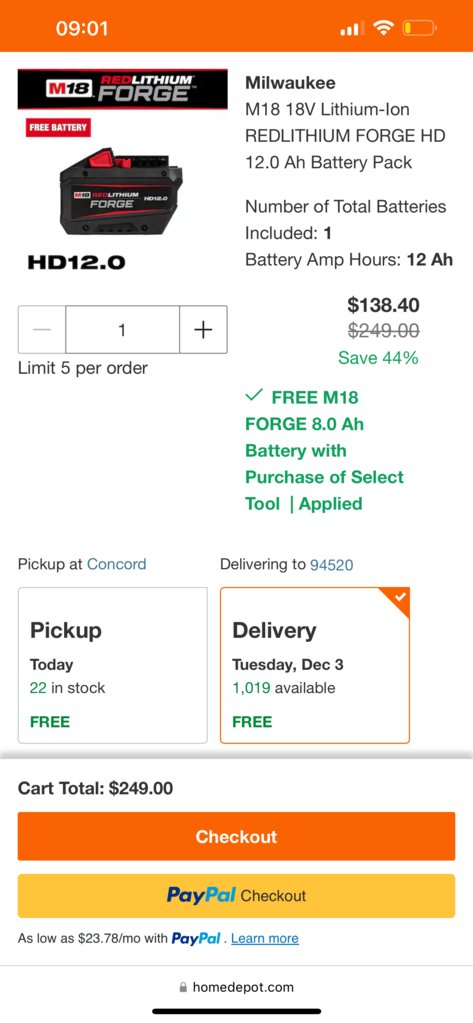Tap the homedepot.com address bar

point(236,987)
